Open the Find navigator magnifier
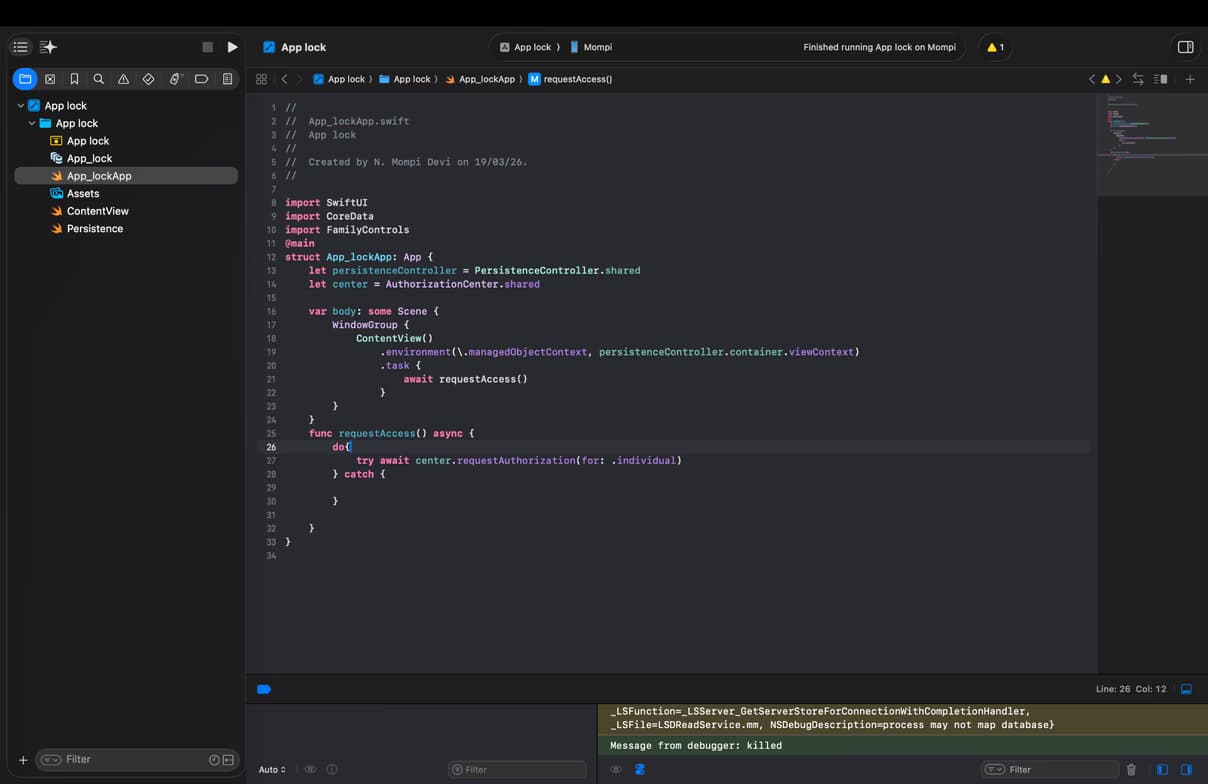The height and width of the screenshot is (784, 1208). [x=98, y=79]
